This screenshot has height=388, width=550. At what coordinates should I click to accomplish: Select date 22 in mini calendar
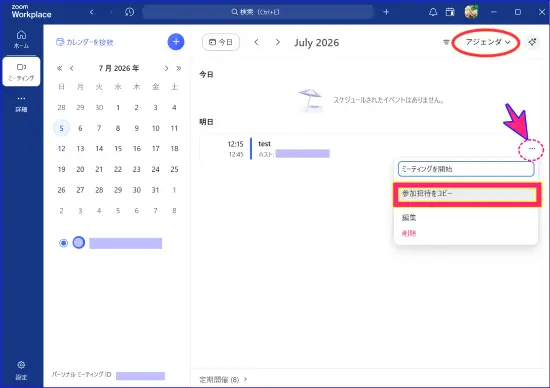[118, 169]
